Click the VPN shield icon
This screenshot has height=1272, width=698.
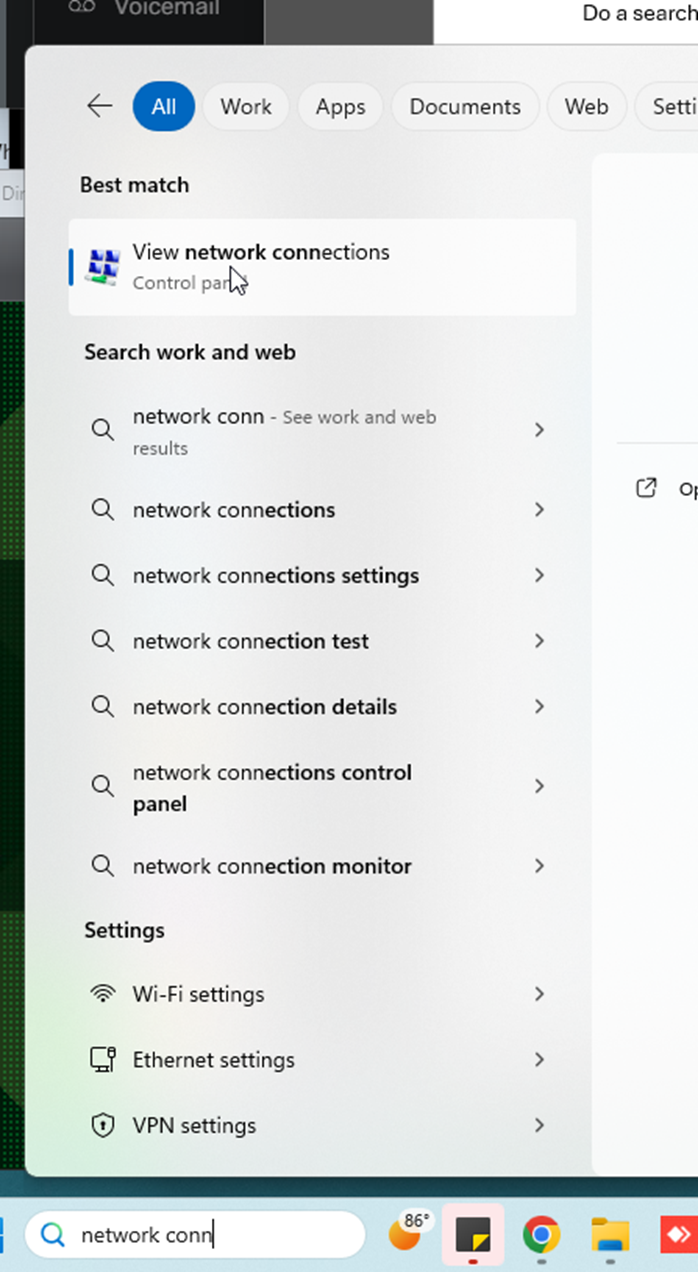click(102, 1126)
